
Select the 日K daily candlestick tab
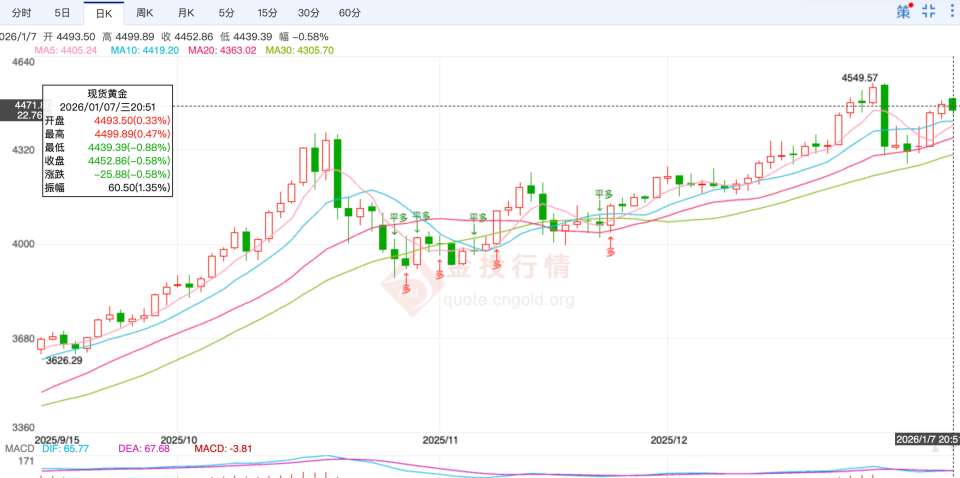click(103, 12)
